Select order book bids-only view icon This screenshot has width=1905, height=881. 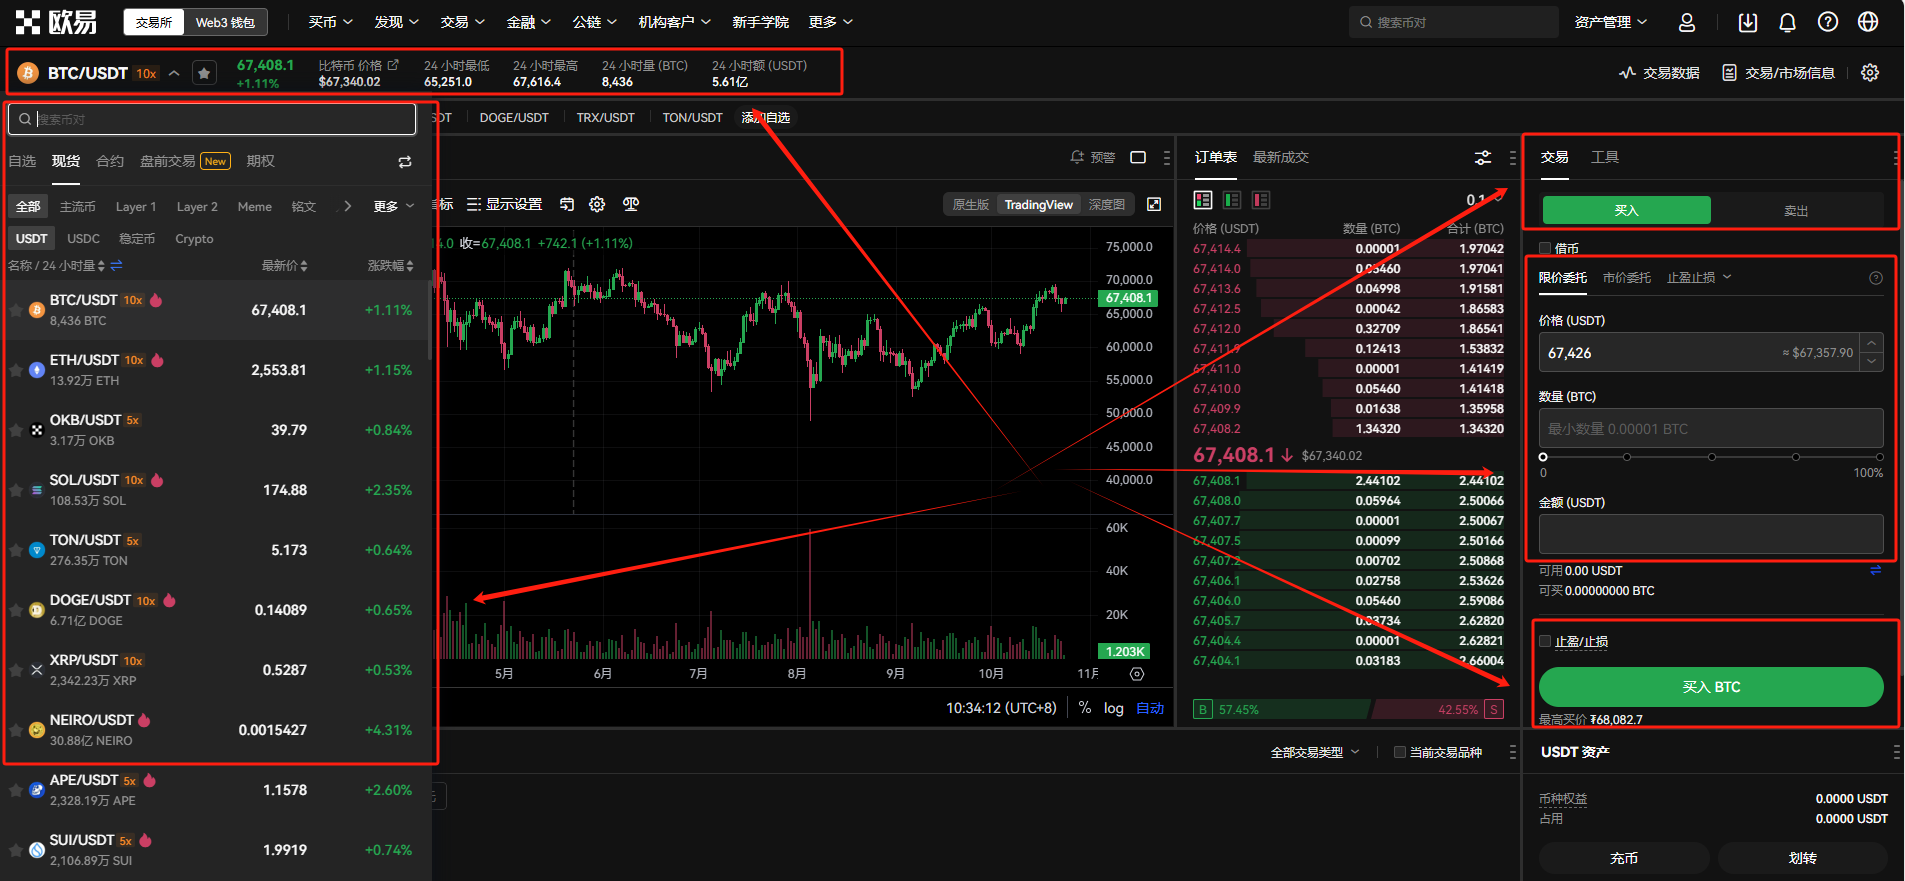pyautogui.click(x=1232, y=200)
